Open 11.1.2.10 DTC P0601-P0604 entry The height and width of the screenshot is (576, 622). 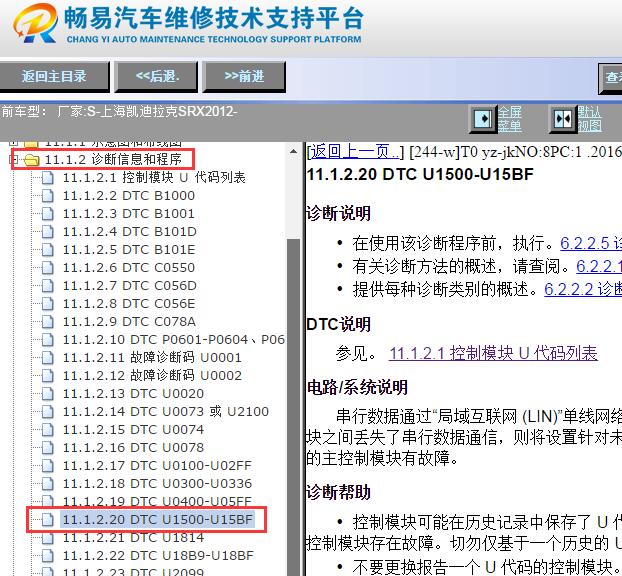coord(174,340)
